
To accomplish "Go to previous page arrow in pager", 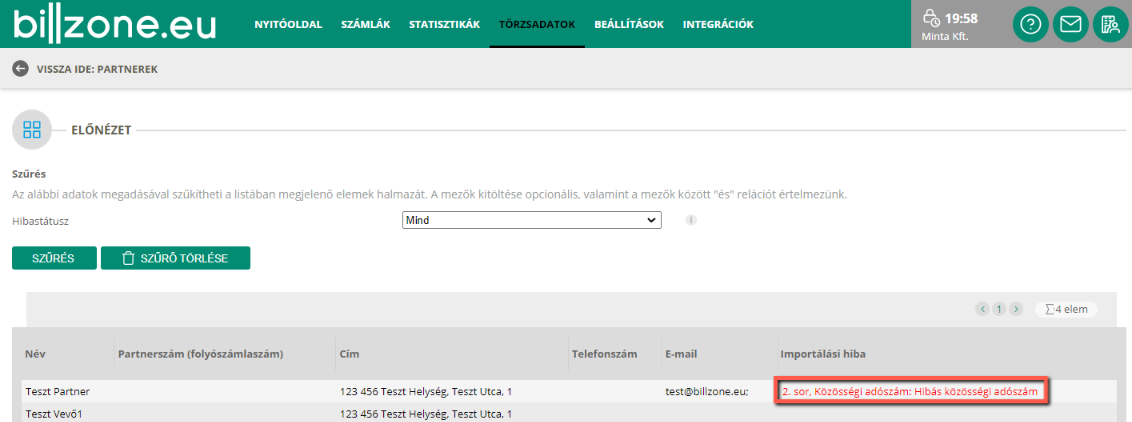I will [982, 309].
